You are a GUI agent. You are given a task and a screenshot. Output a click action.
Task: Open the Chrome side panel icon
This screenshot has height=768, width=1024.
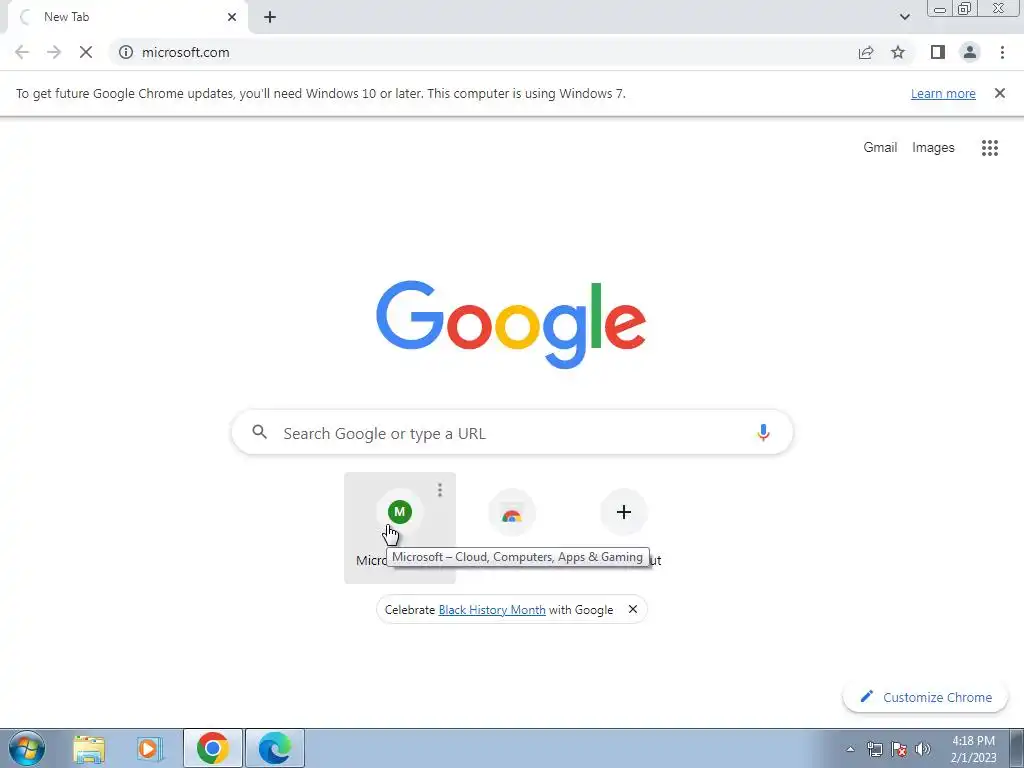pos(938,52)
